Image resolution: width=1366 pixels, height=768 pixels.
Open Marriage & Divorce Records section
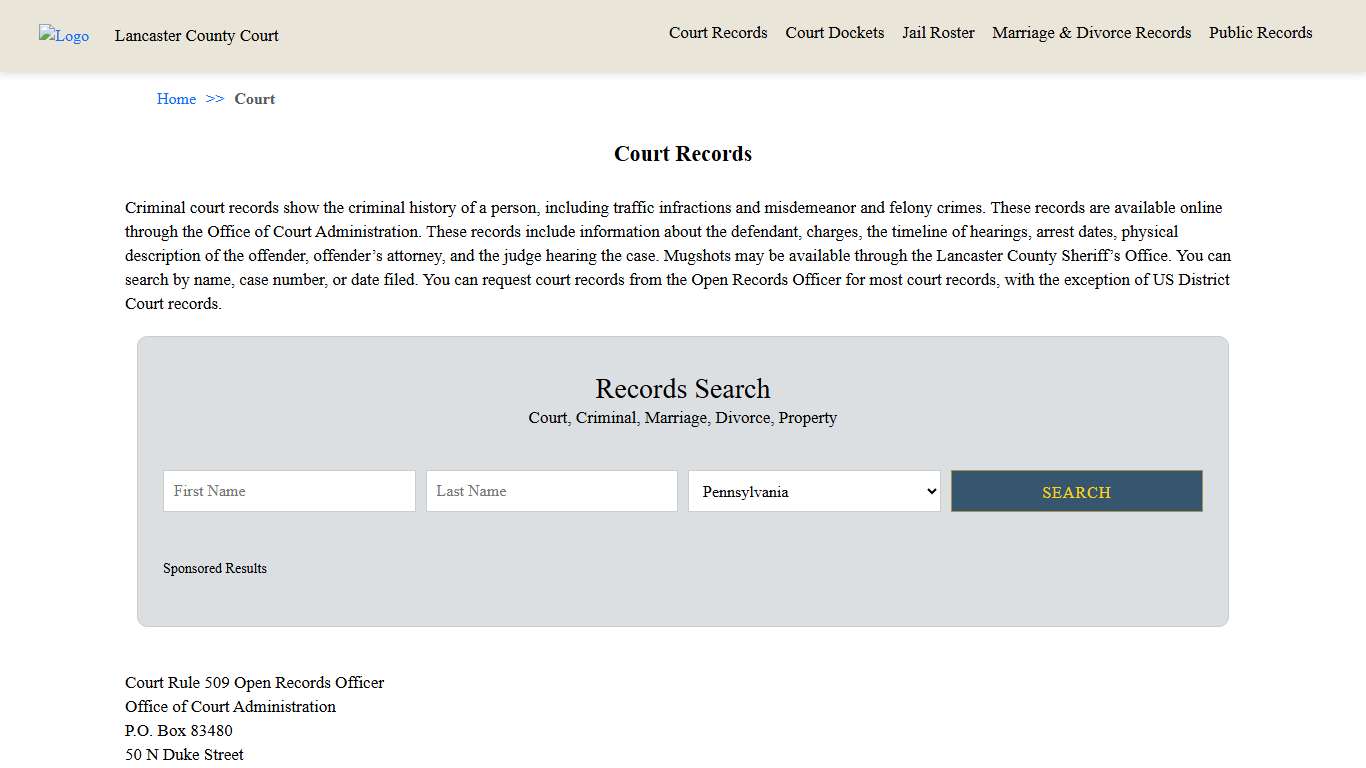pos(1091,33)
